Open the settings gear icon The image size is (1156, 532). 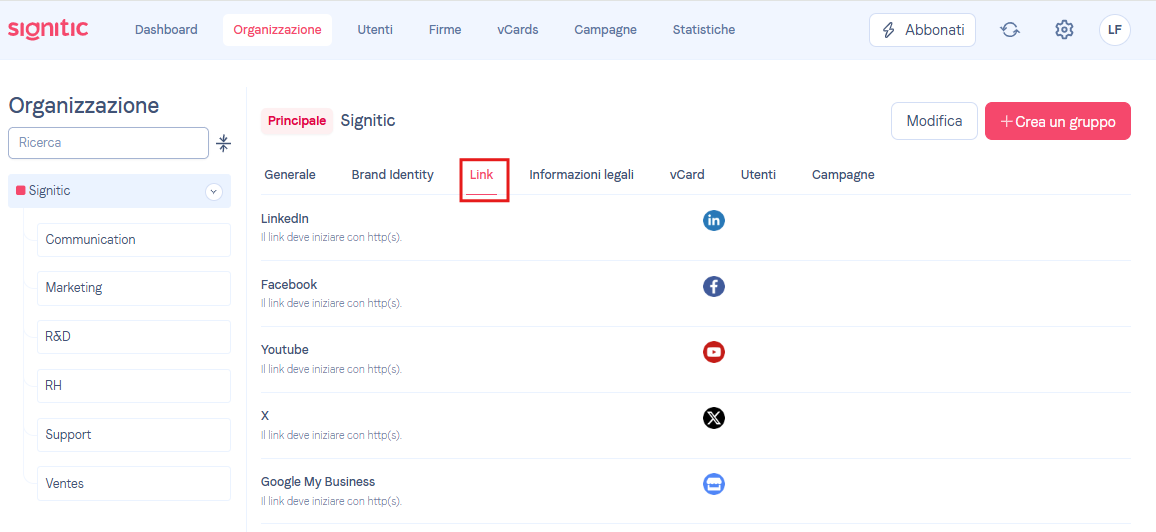click(1064, 30)
